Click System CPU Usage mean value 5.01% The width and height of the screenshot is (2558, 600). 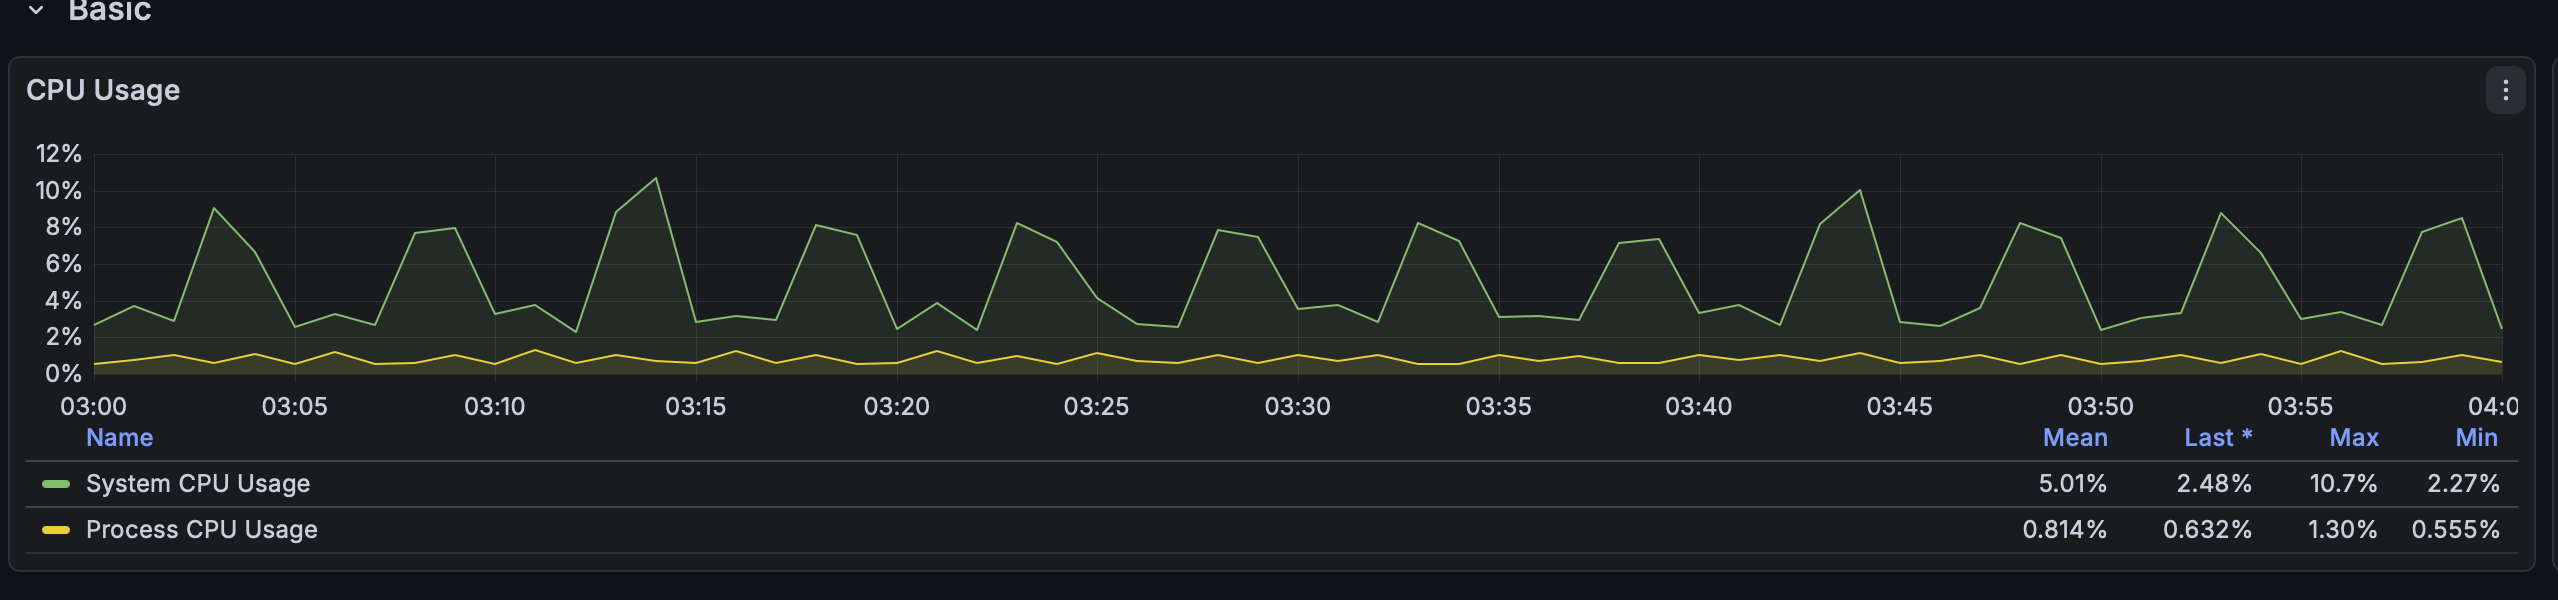(x=2072, y=484)
